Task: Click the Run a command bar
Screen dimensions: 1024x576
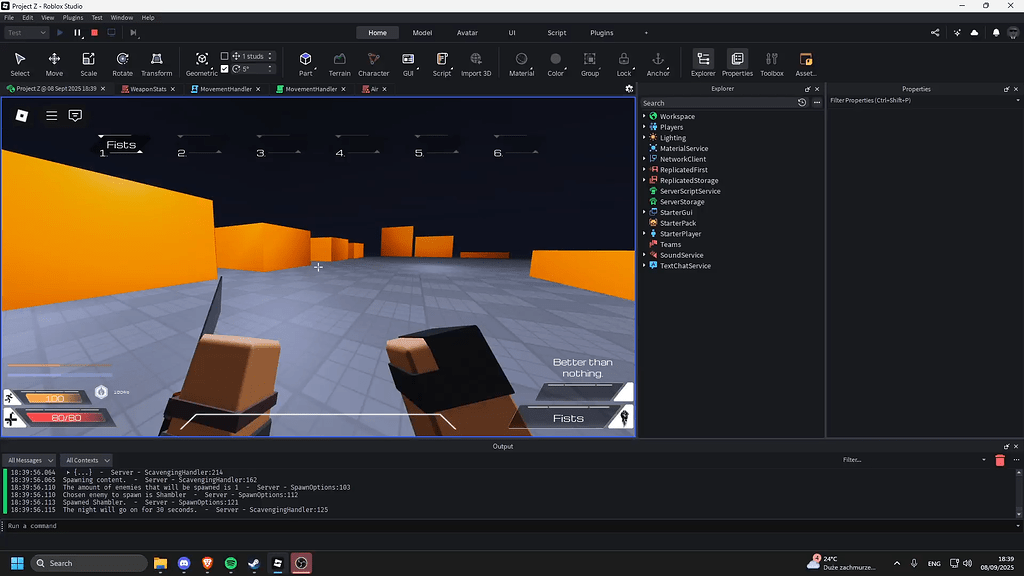Action: coord(100,524)
